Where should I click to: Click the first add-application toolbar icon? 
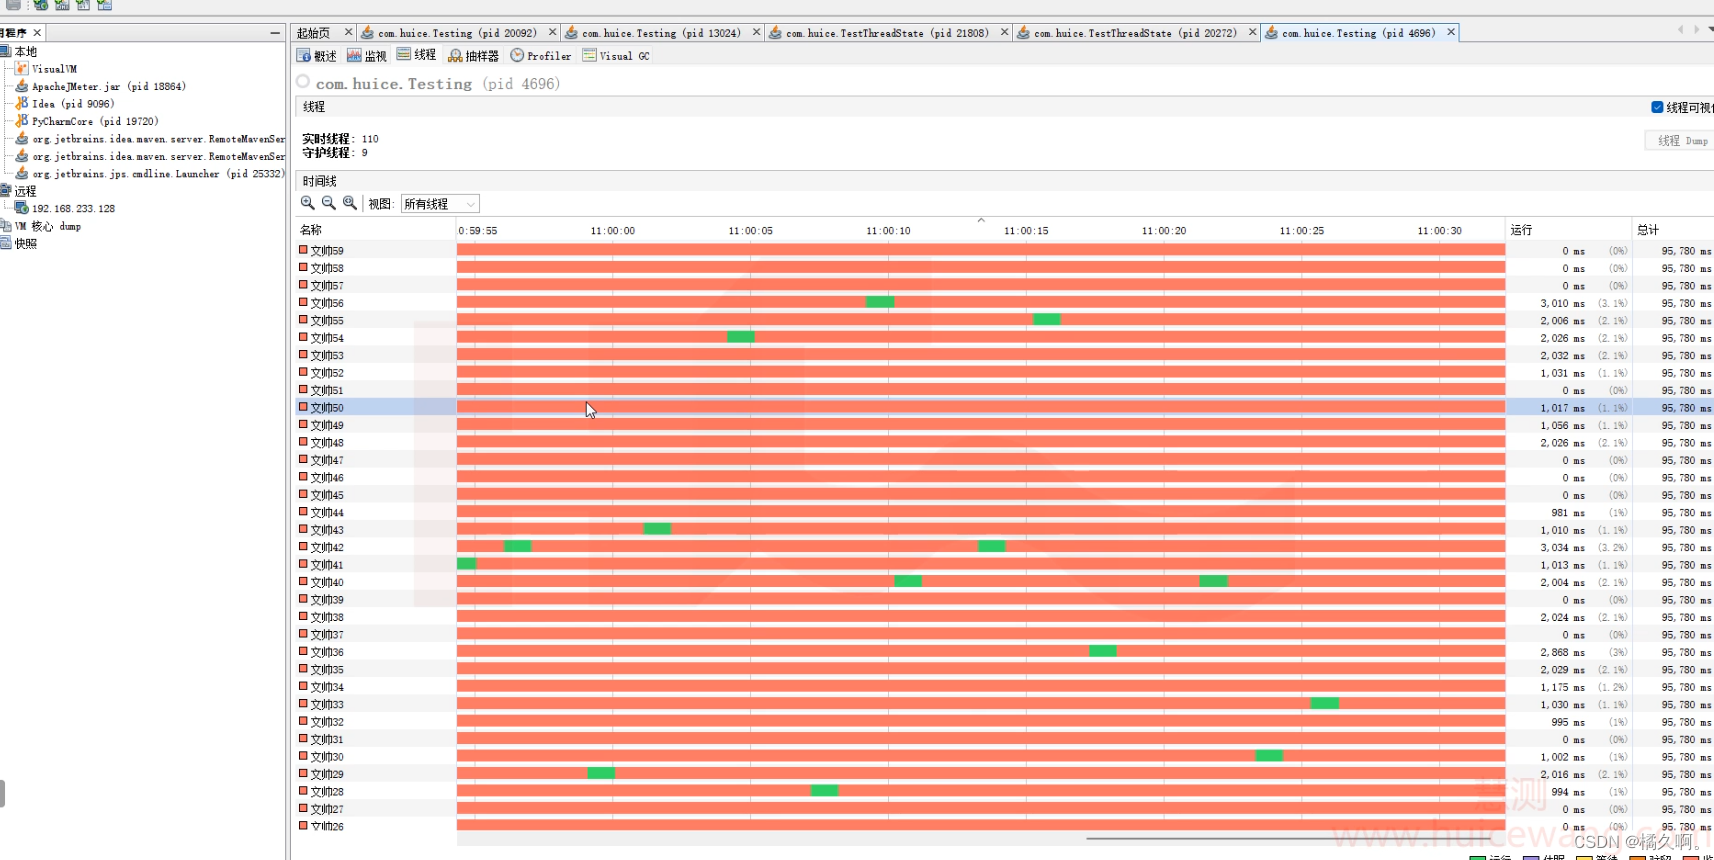(x=40, y=5)
